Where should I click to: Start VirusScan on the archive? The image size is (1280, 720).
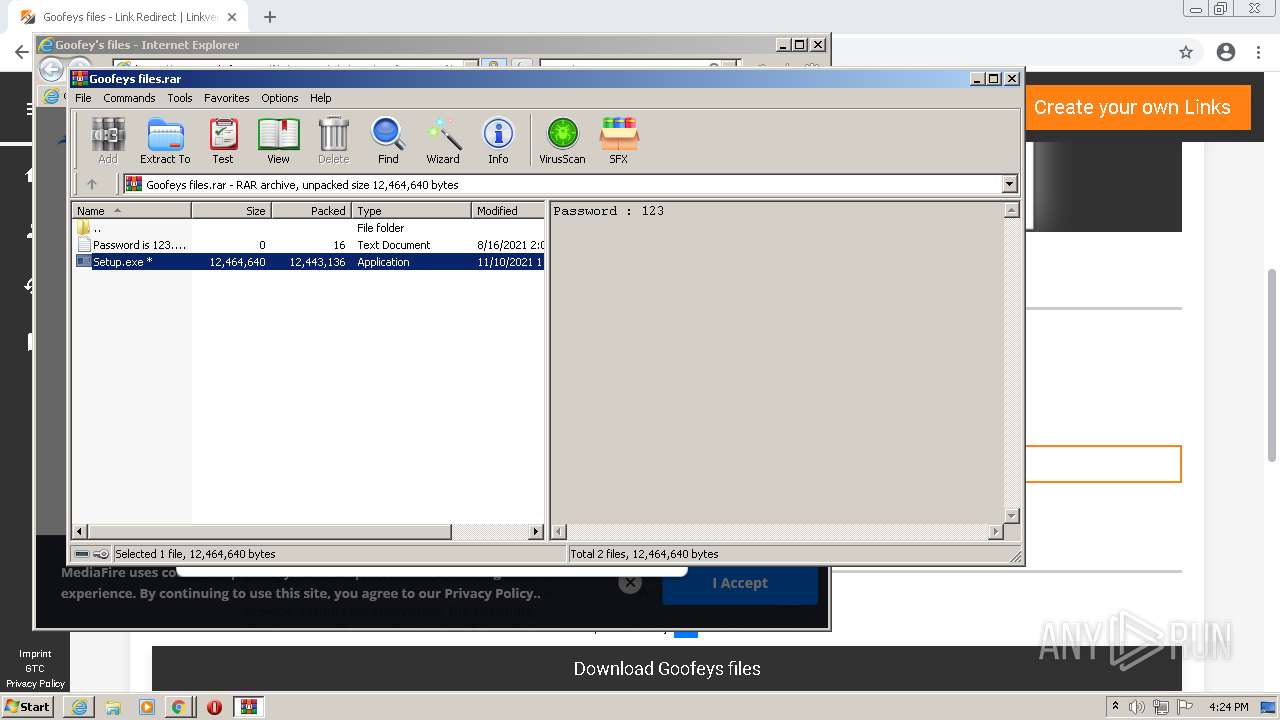pos(562,140)
